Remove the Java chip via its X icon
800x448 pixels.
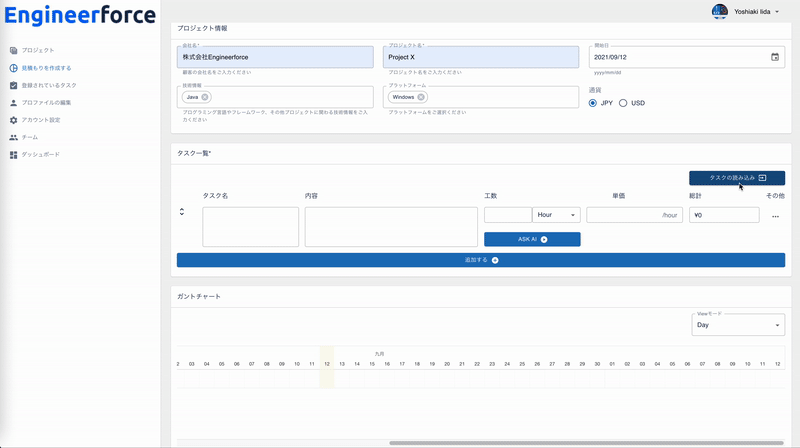point(205,97)
